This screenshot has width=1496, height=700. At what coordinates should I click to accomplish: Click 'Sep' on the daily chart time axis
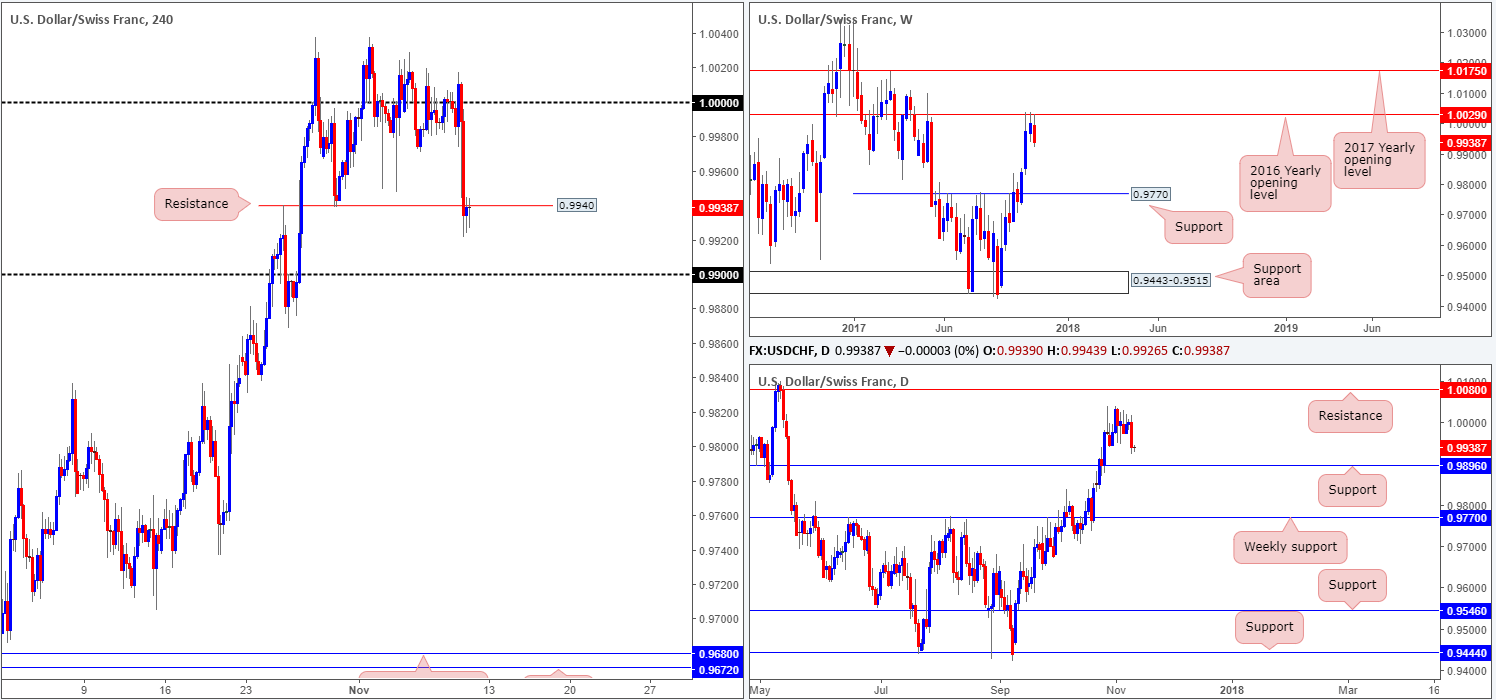pyautogui.click(x=1001, y=690)
